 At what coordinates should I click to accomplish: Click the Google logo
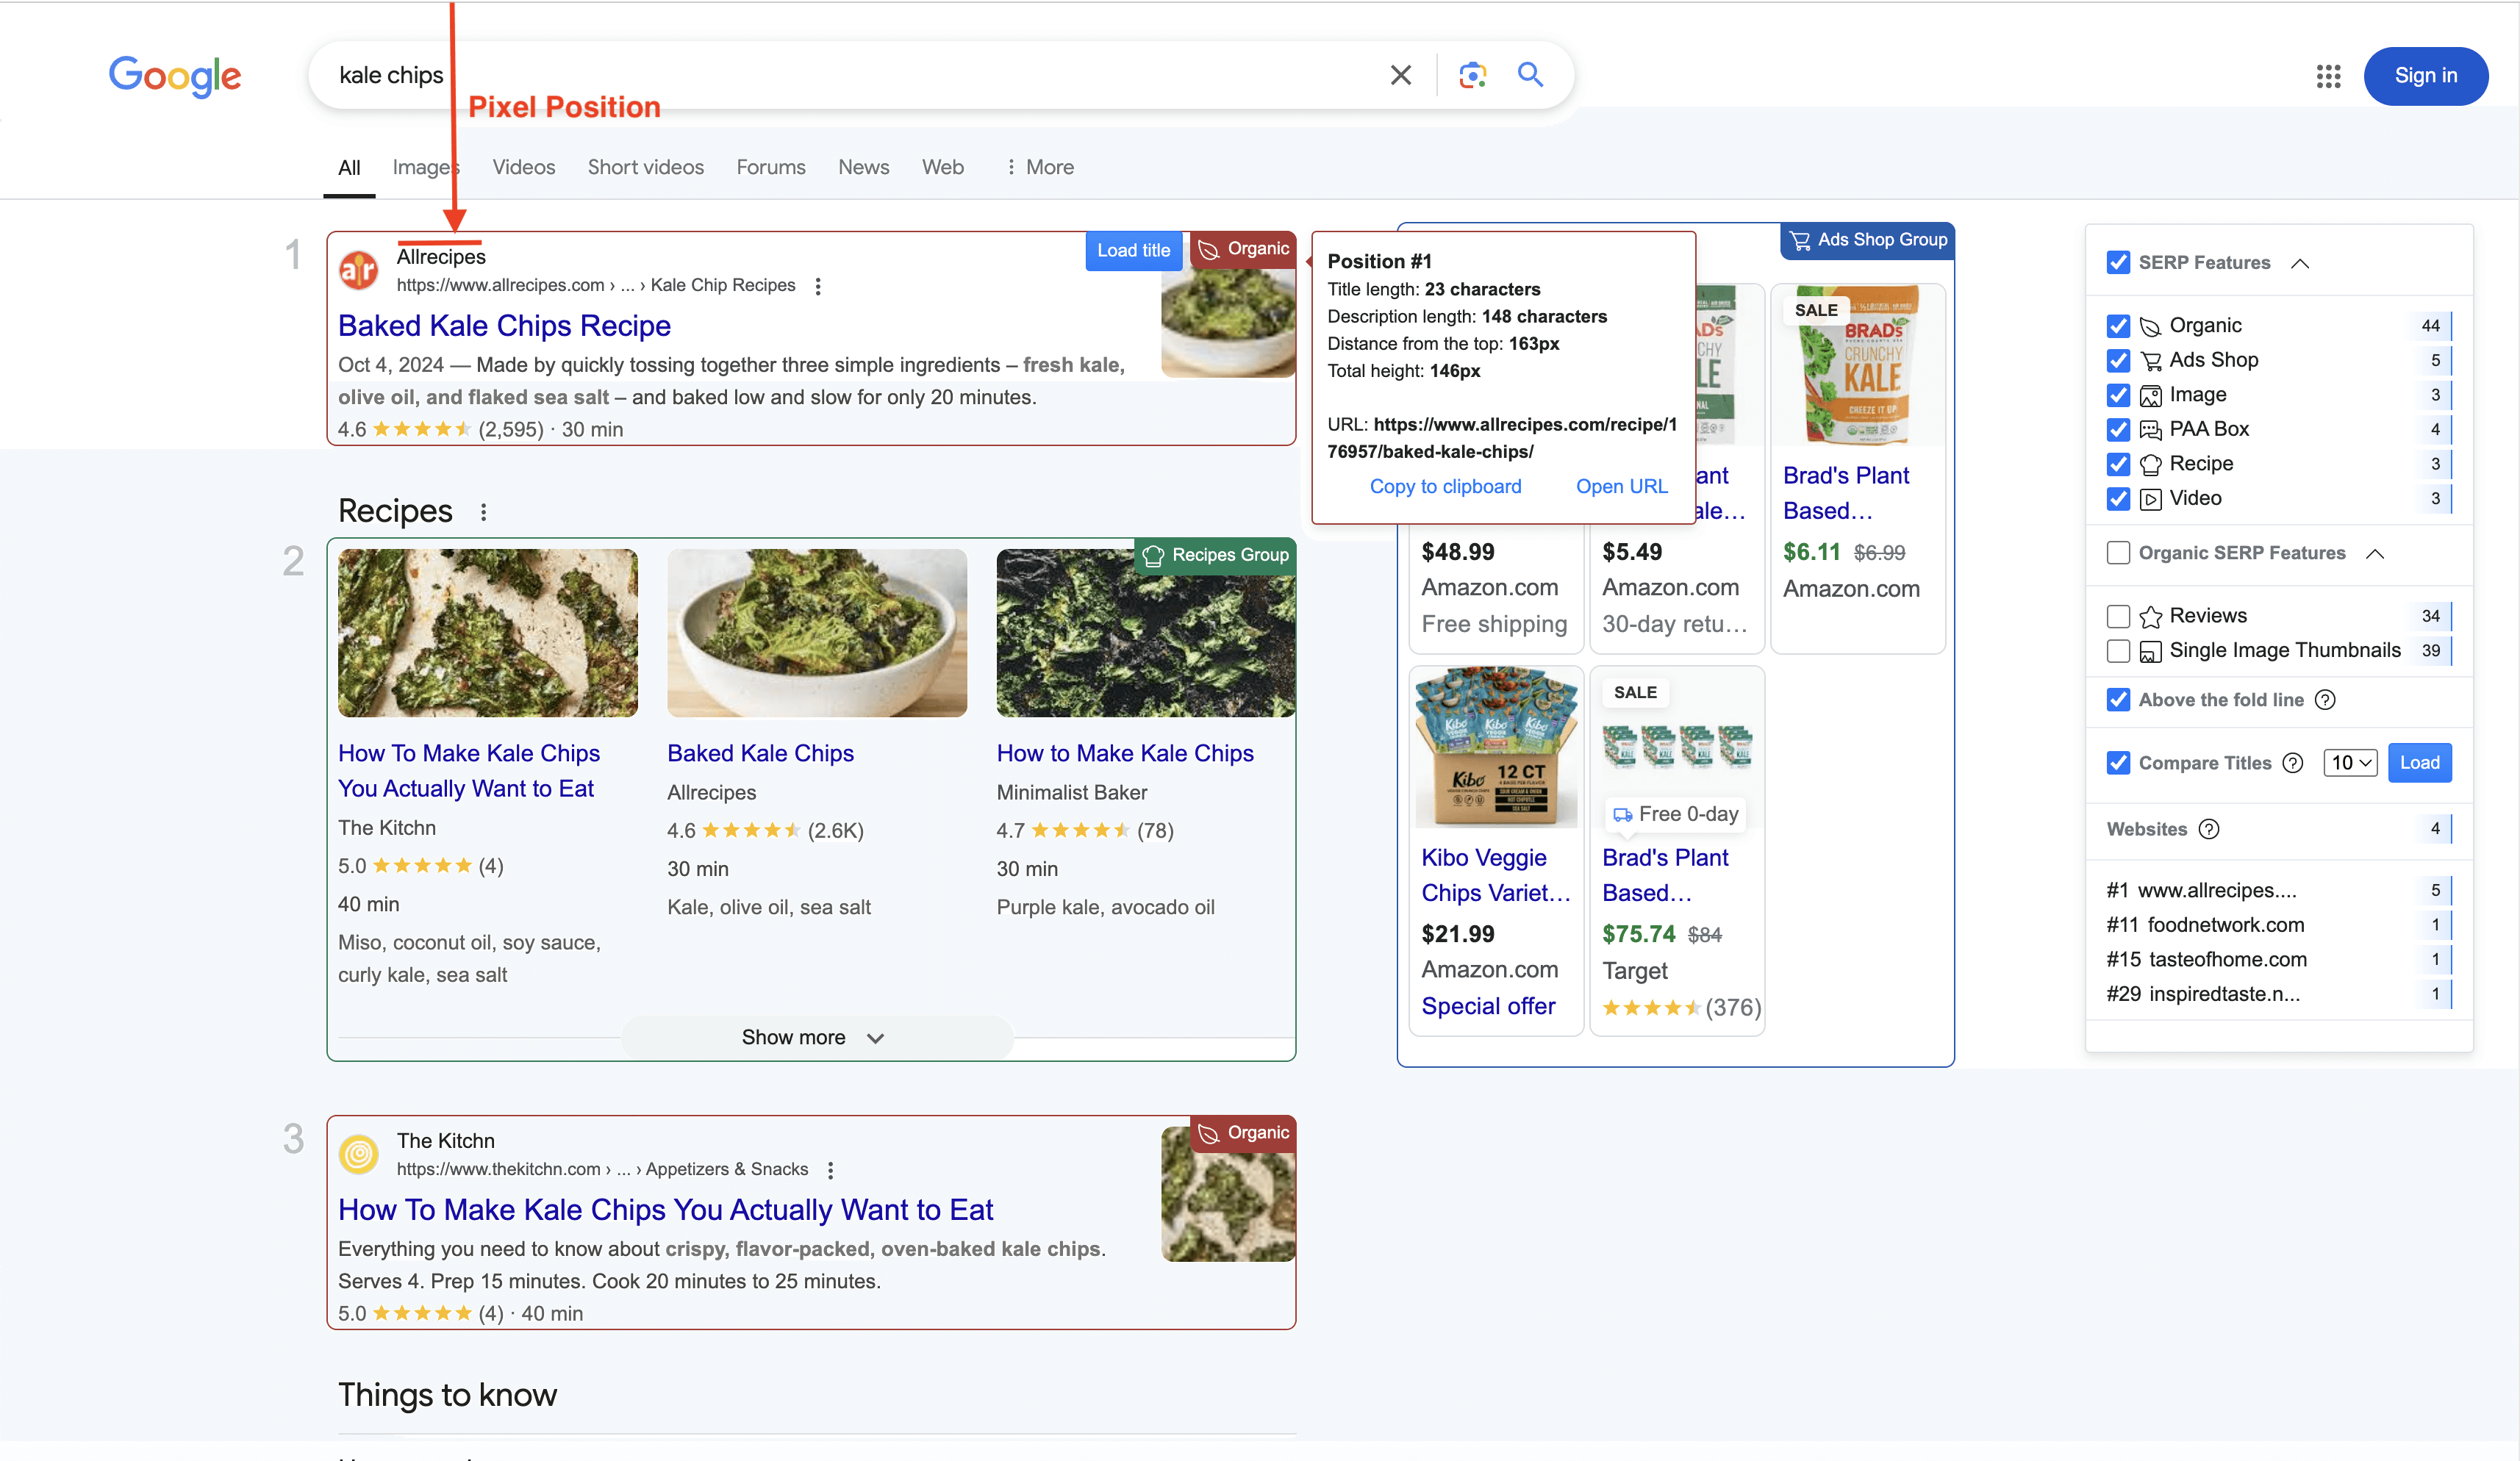coord(175,76)
